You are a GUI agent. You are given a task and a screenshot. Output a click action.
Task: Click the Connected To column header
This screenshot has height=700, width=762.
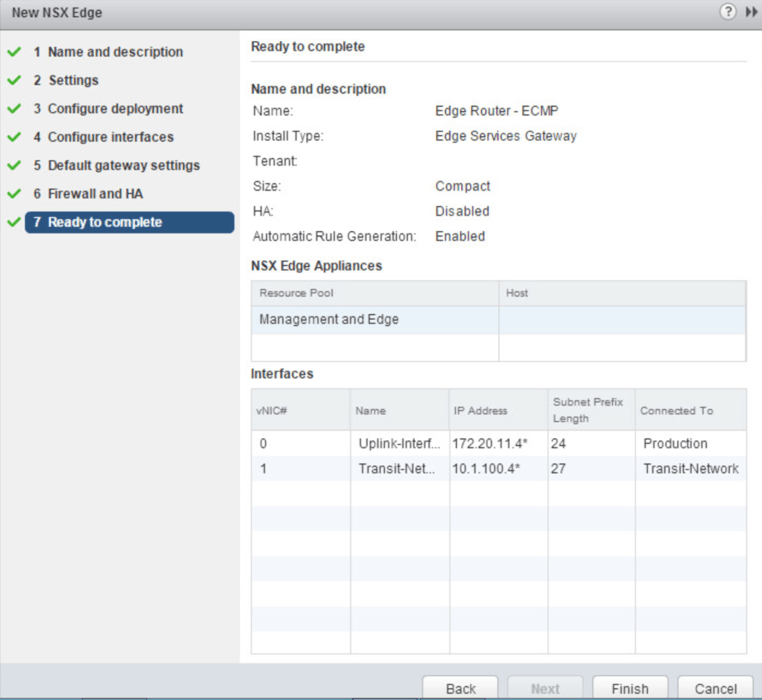coord(690,410)
